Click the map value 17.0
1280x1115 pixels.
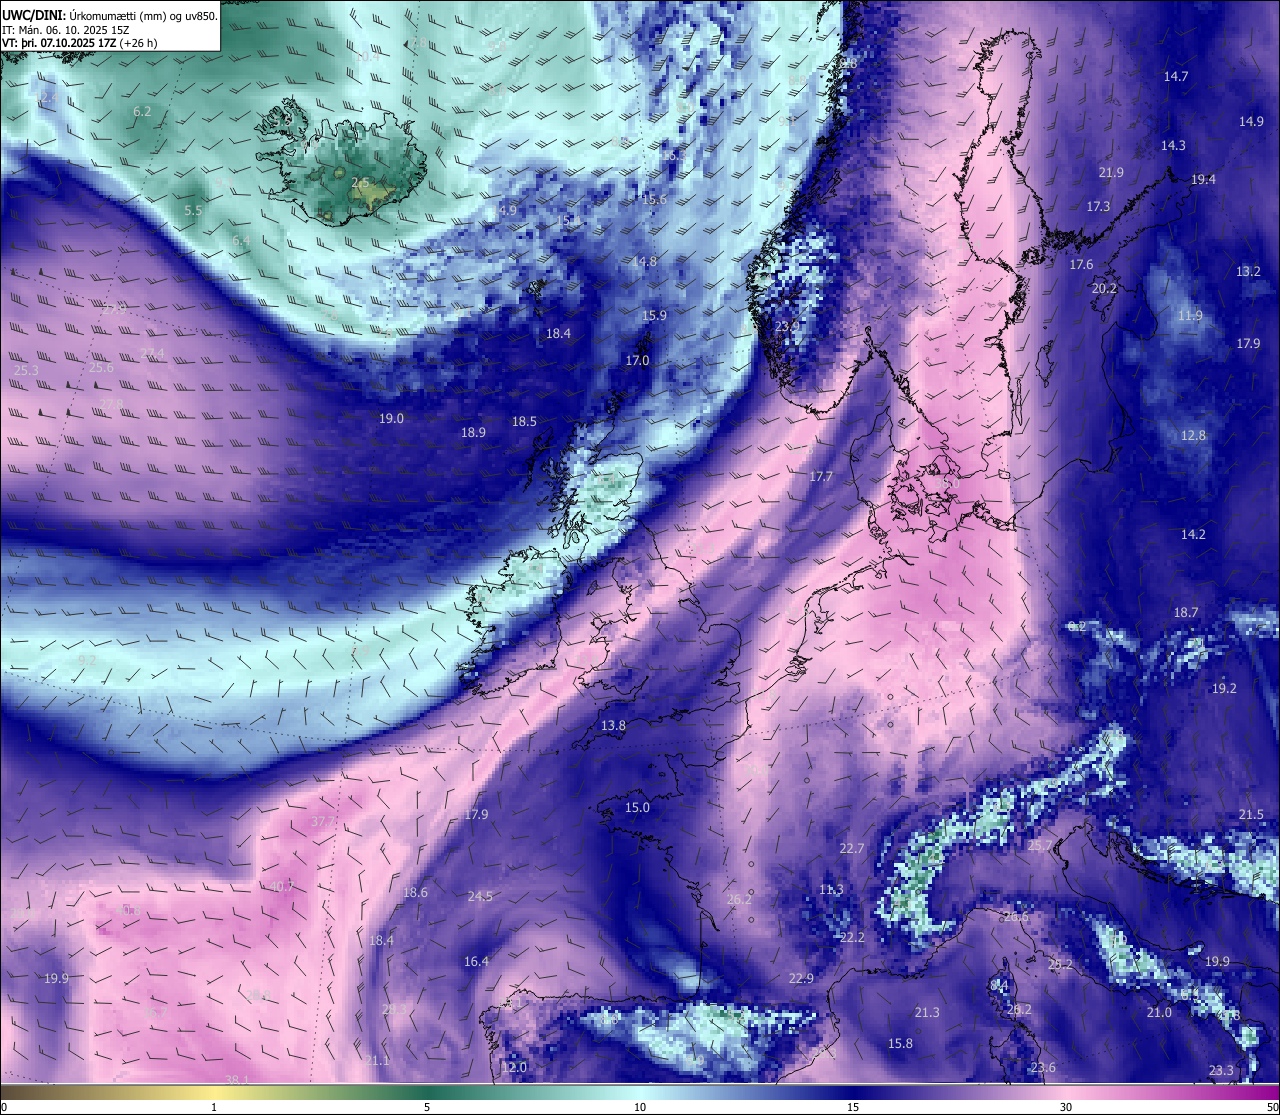637,360
